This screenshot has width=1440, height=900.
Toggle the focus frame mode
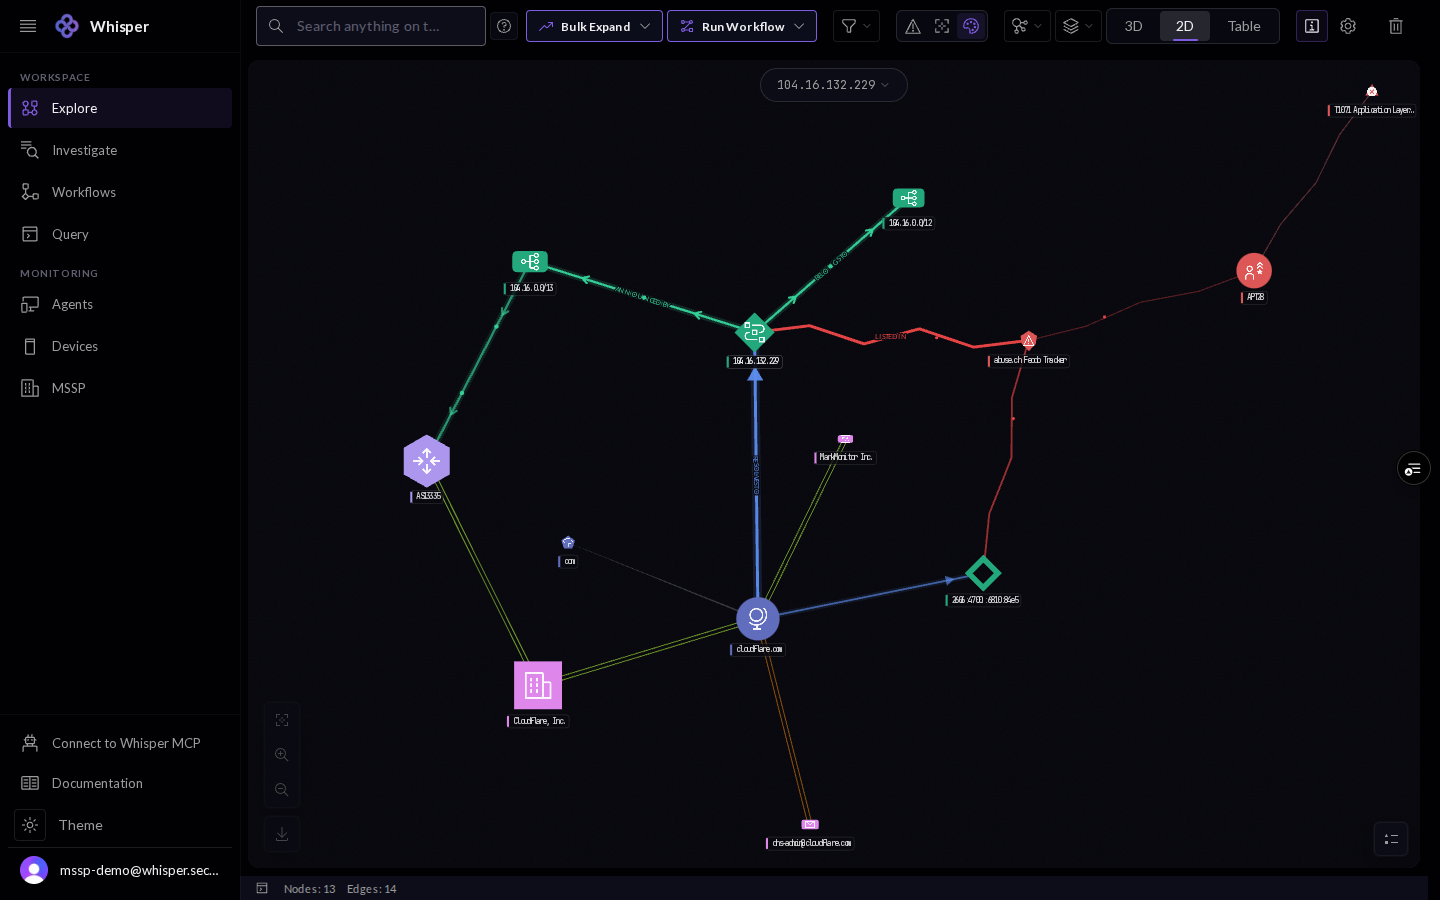pyautogui.click(x=942, y=26)
